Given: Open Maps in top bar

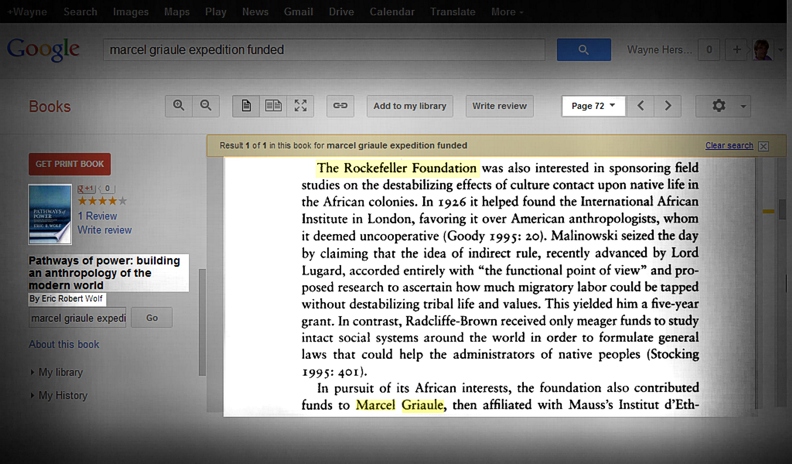Looking at the screenshot, I should point(177,12).
